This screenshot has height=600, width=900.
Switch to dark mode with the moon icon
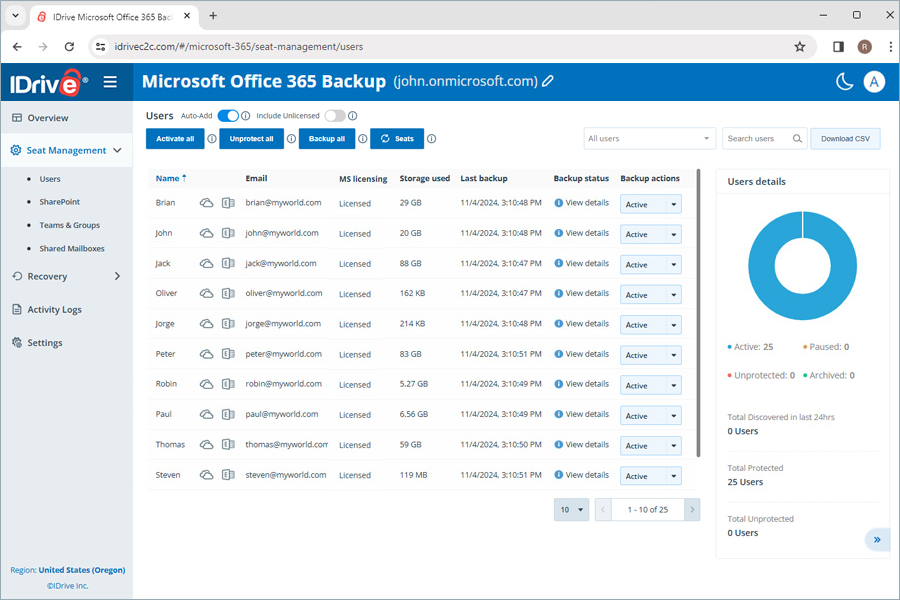pyautogui.click(x=843, y=80)
